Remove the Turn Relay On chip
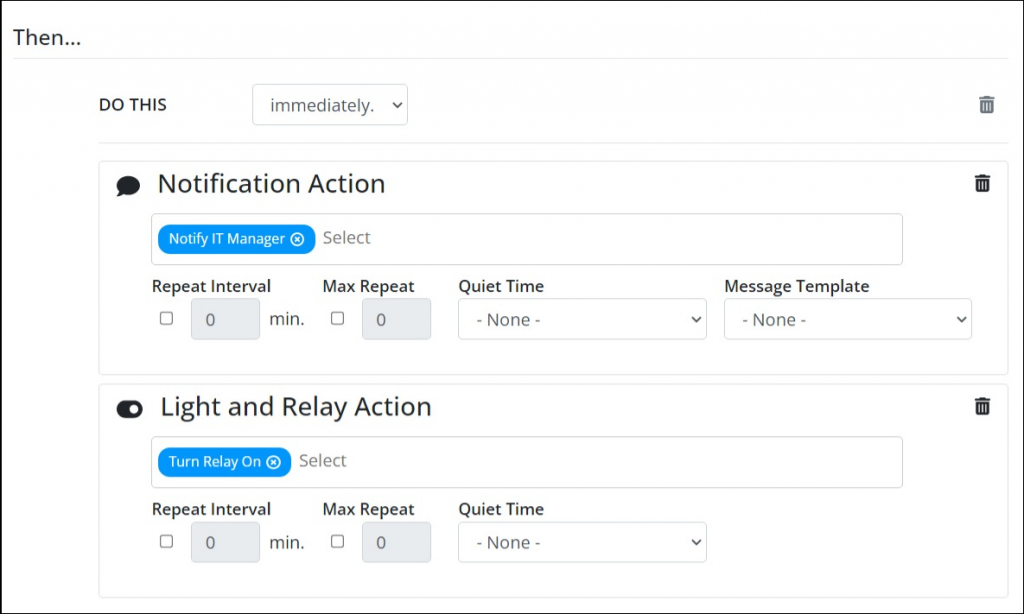The image size is (1024, 614). point(275,461)
